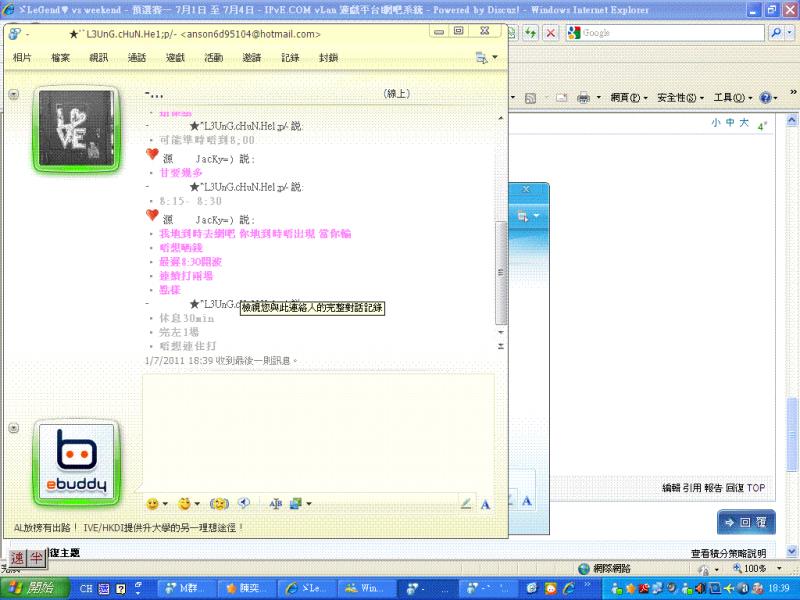Click the 回覆 reply button
Screen dimensions: 800x600
point(746,522)
